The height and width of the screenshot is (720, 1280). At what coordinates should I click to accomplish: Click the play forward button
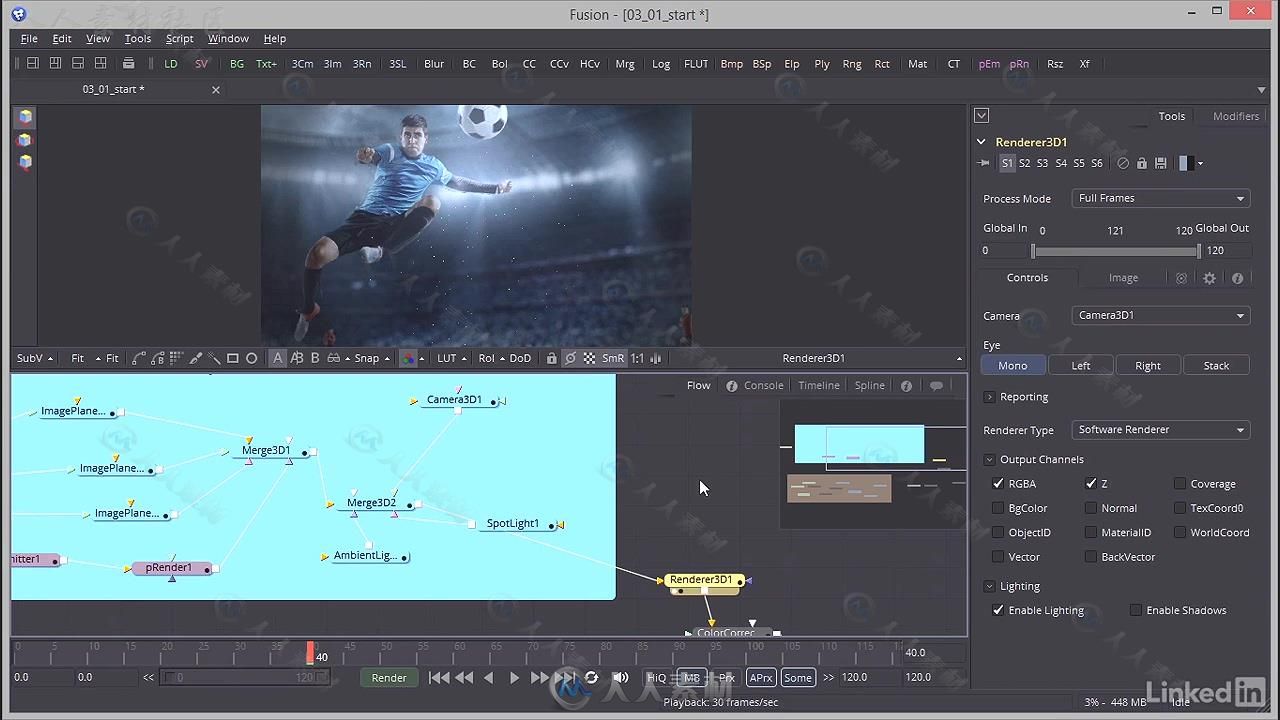514,677
